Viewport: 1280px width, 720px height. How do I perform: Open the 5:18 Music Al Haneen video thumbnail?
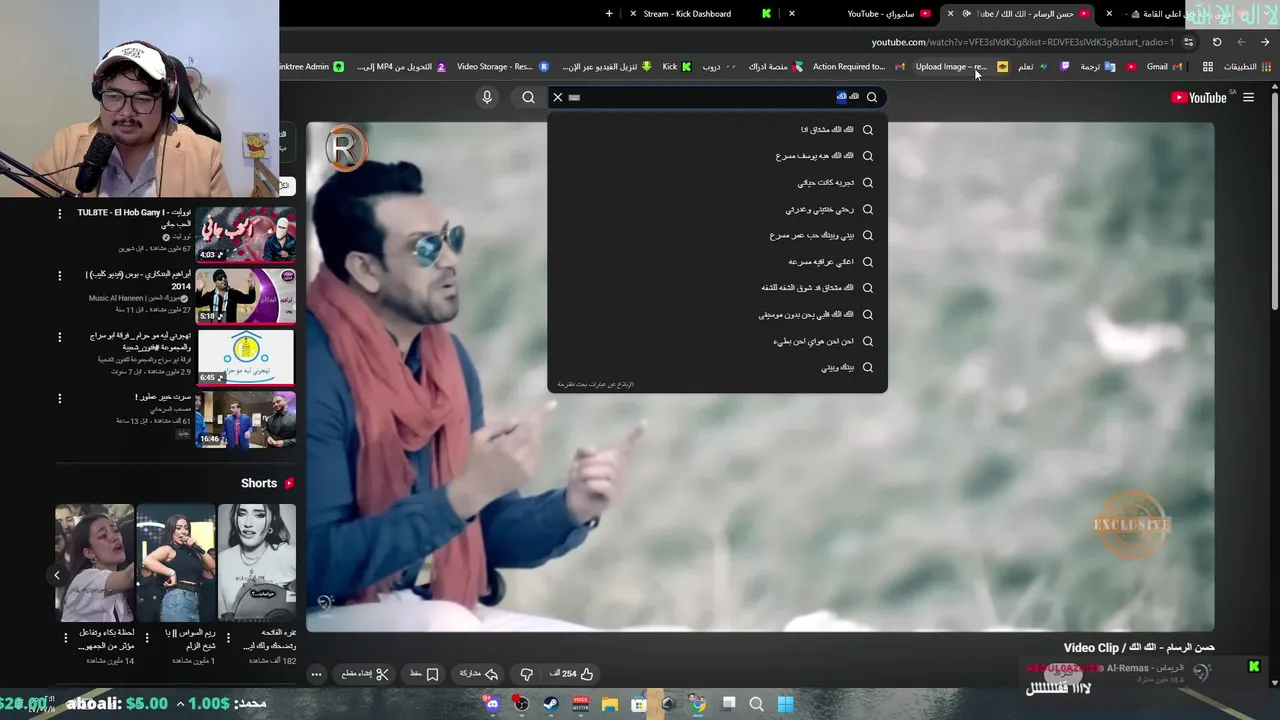pyautogui.click(x=246, y=296)
